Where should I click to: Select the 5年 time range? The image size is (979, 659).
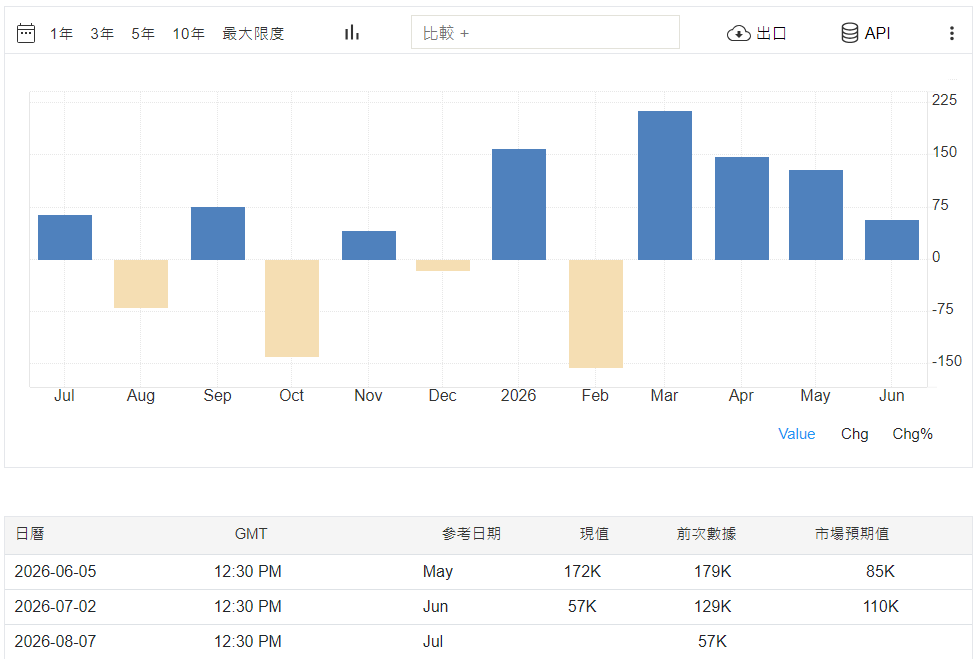pos(143,34)
